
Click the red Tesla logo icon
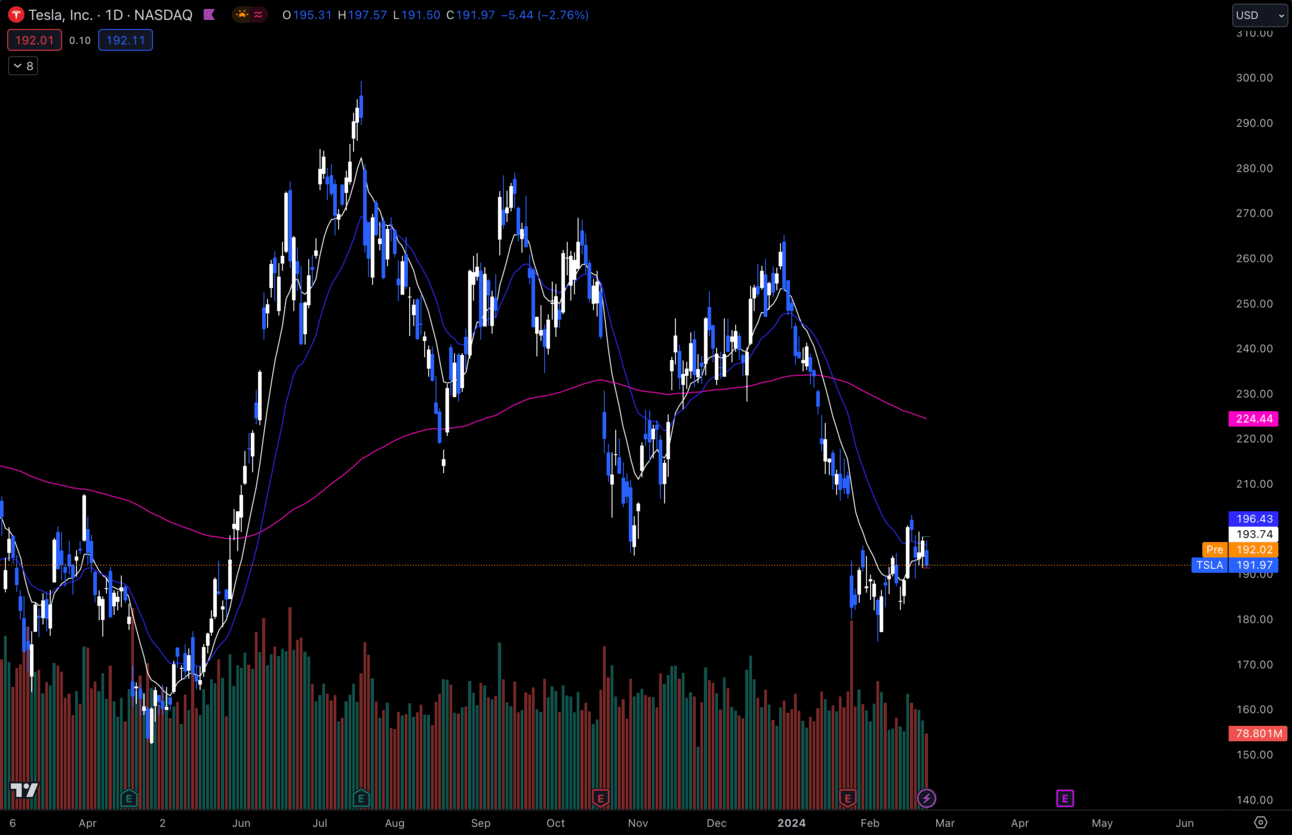[x=16, y=15]
